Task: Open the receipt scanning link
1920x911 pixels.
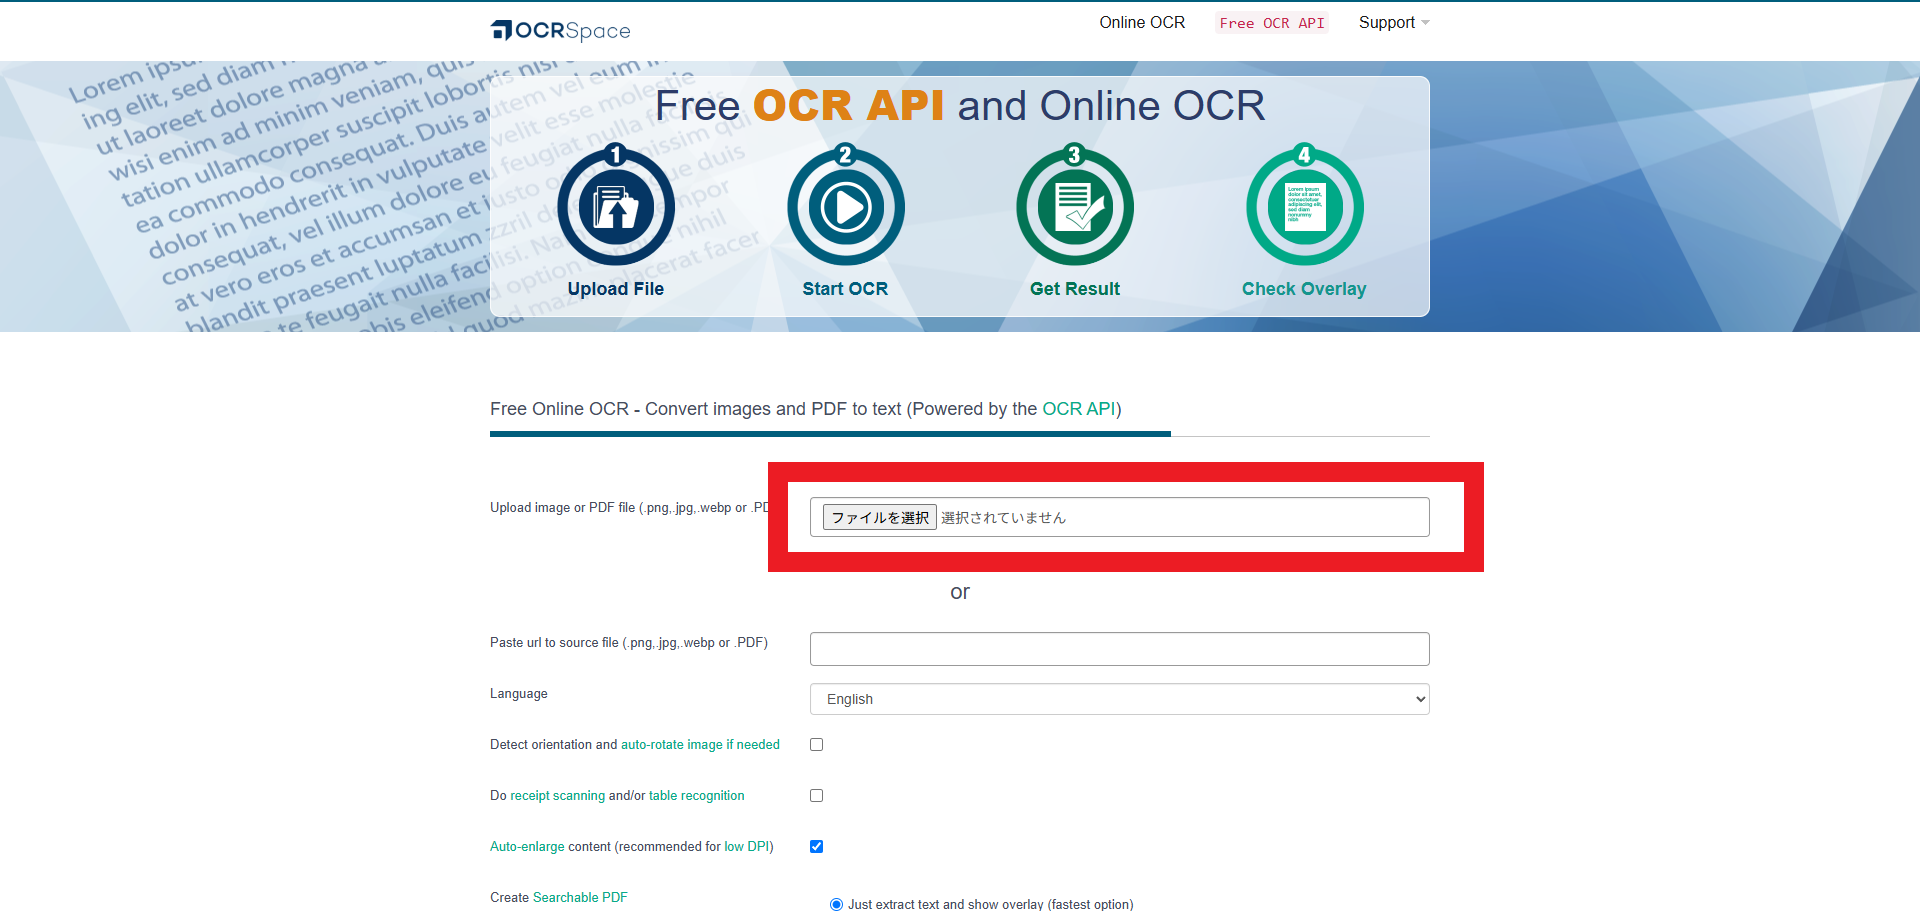Action: click(x=558, y=796)
